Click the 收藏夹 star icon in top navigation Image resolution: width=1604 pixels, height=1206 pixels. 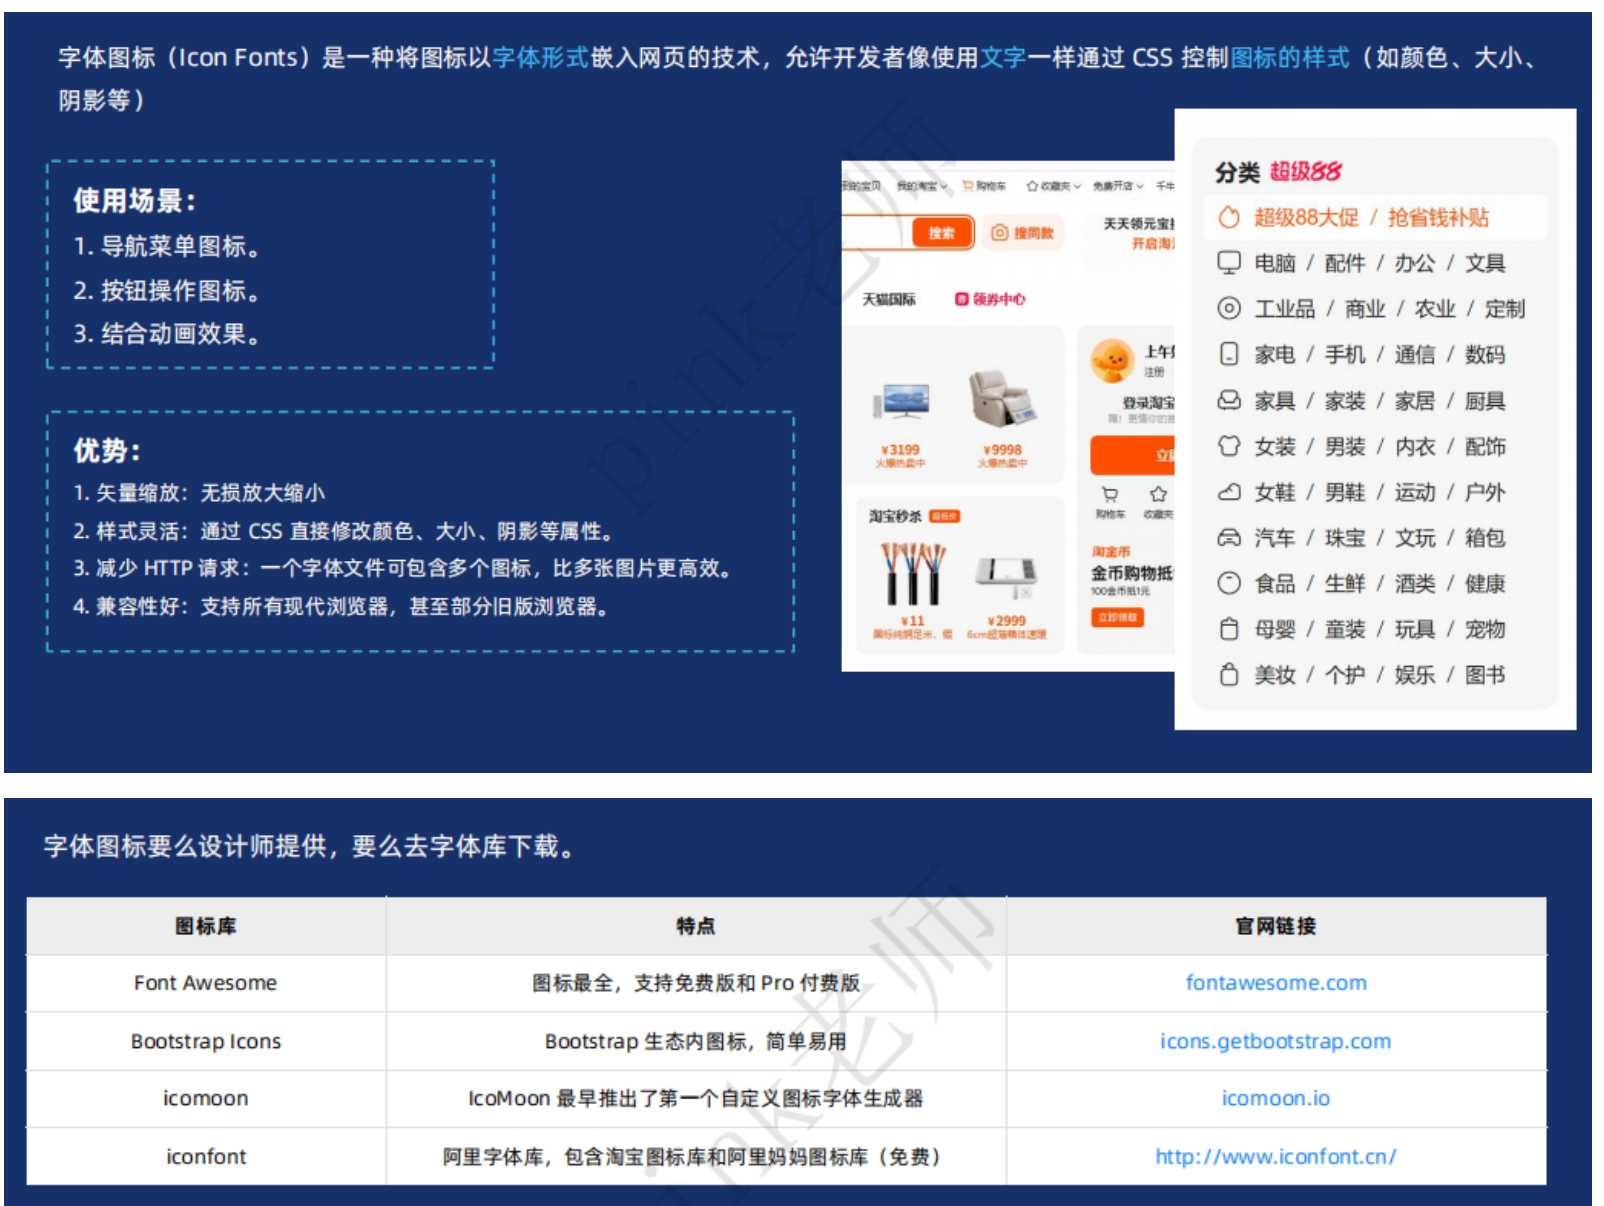pos(1032,186)
